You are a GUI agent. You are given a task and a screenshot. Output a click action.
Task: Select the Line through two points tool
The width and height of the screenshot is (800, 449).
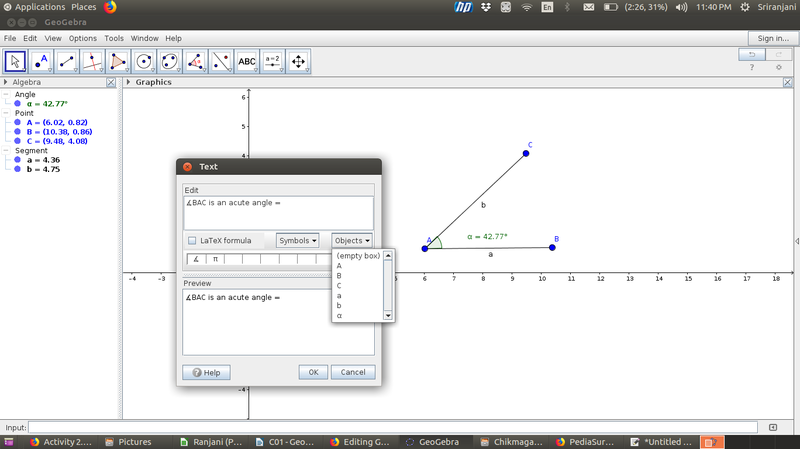coord(67,62)
